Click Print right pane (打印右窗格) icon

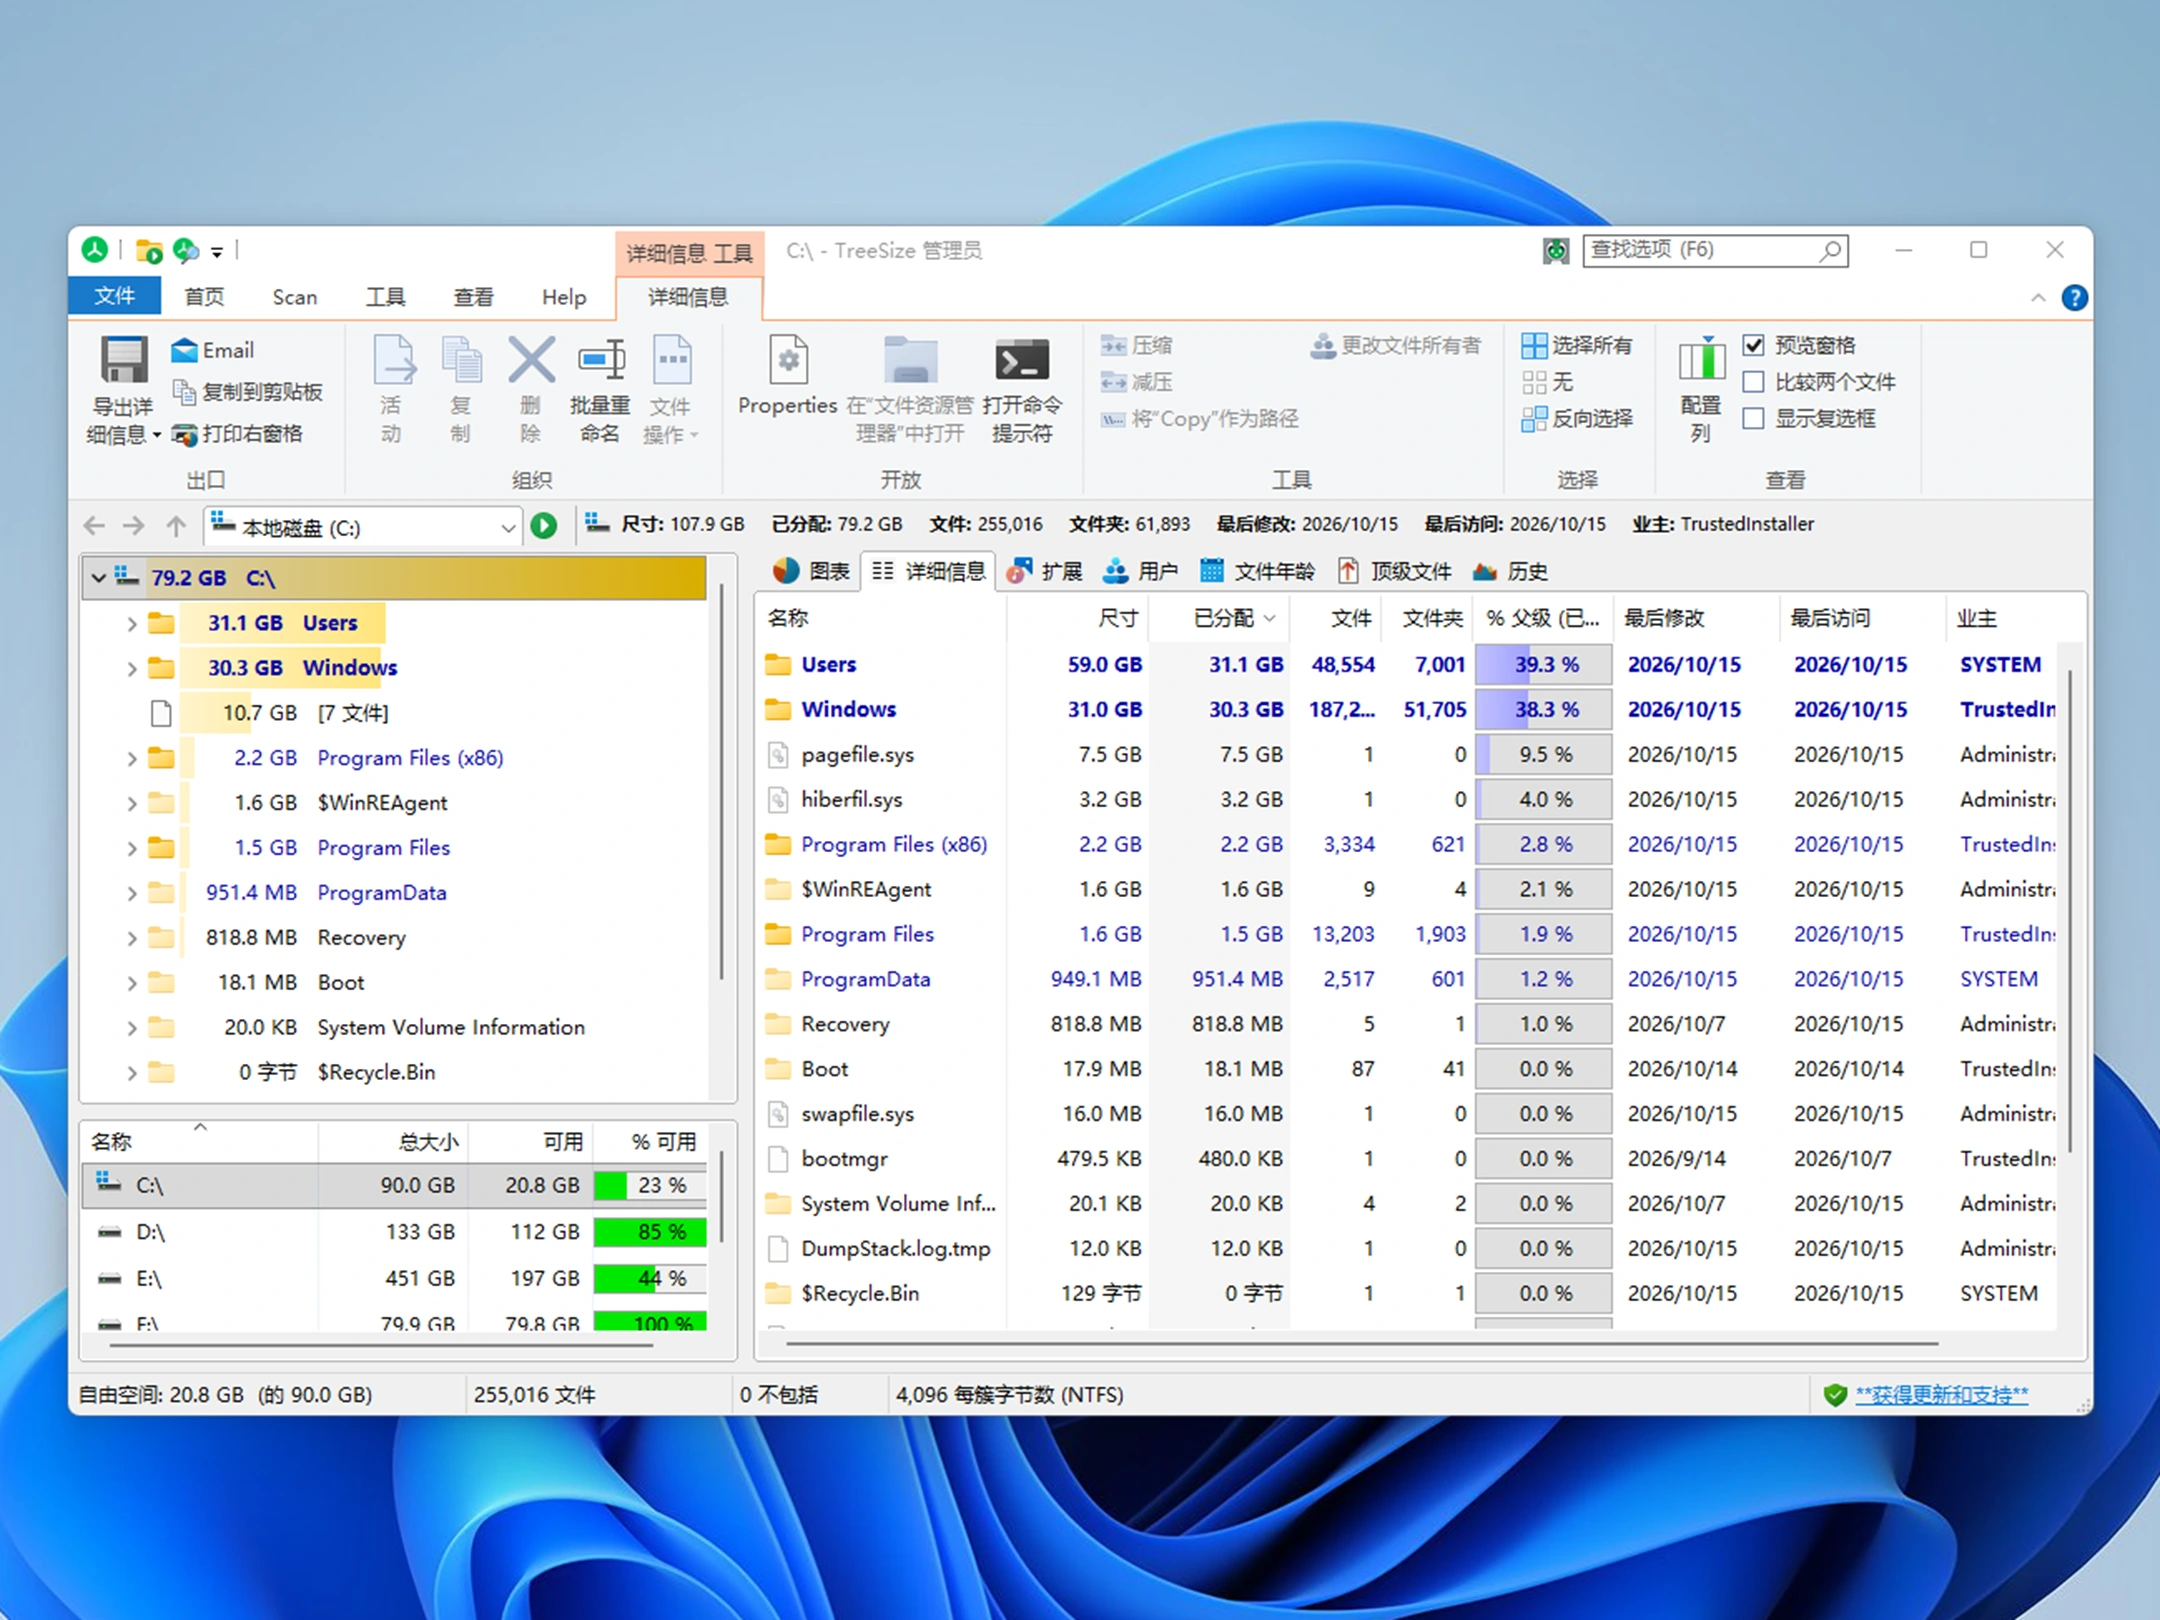pyautogui.click(x=184, y=434)
